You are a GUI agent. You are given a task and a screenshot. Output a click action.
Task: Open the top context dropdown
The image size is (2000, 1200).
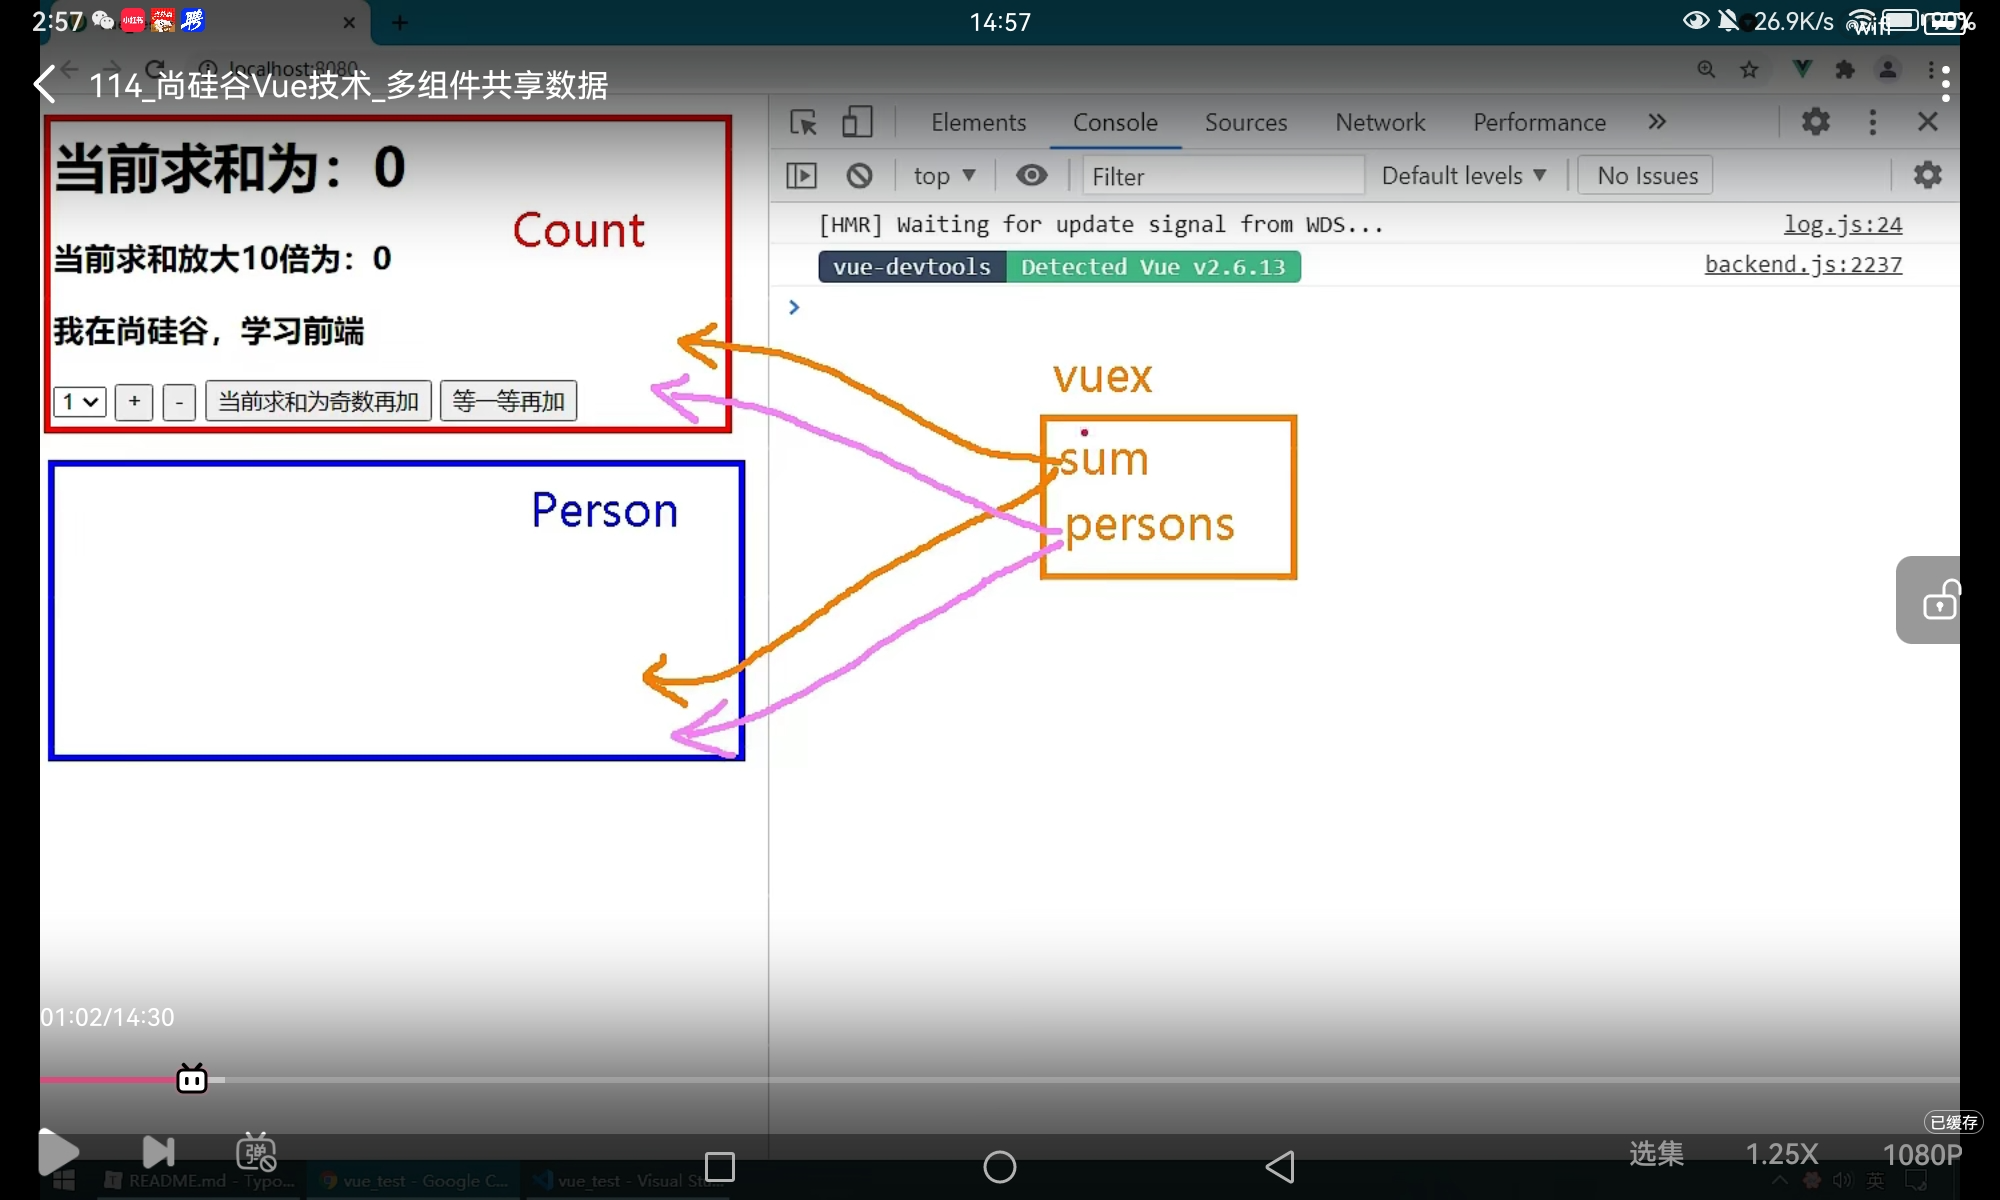tap(943, 176)
